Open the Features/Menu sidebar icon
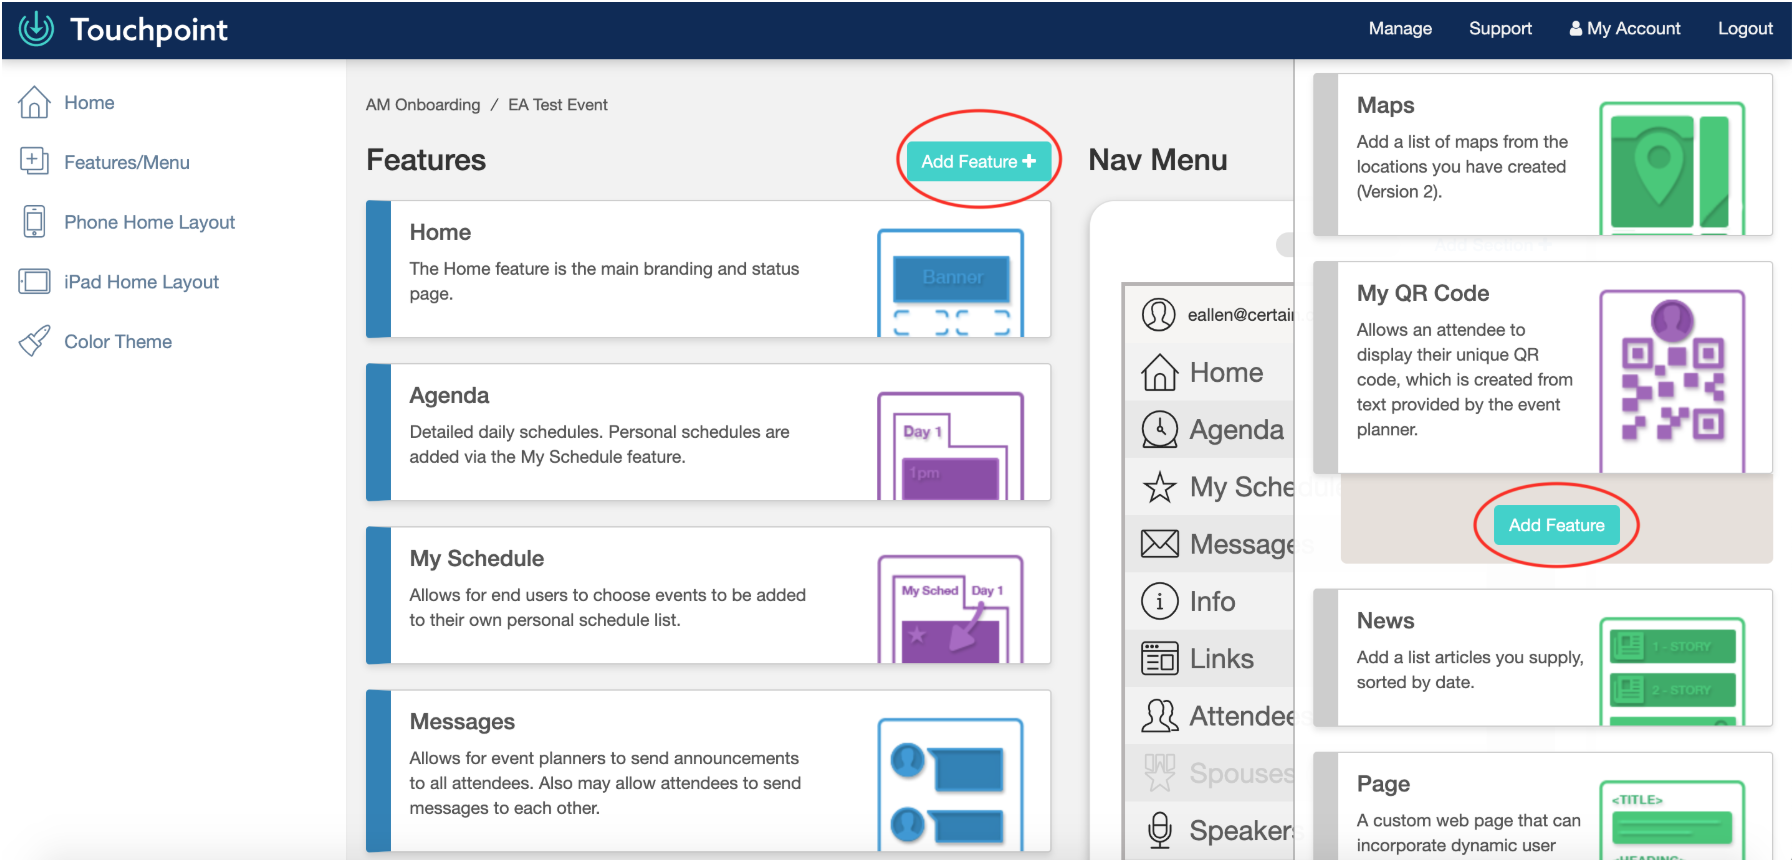The height and width of the screenshot is (864, 1792). (34, 161)
